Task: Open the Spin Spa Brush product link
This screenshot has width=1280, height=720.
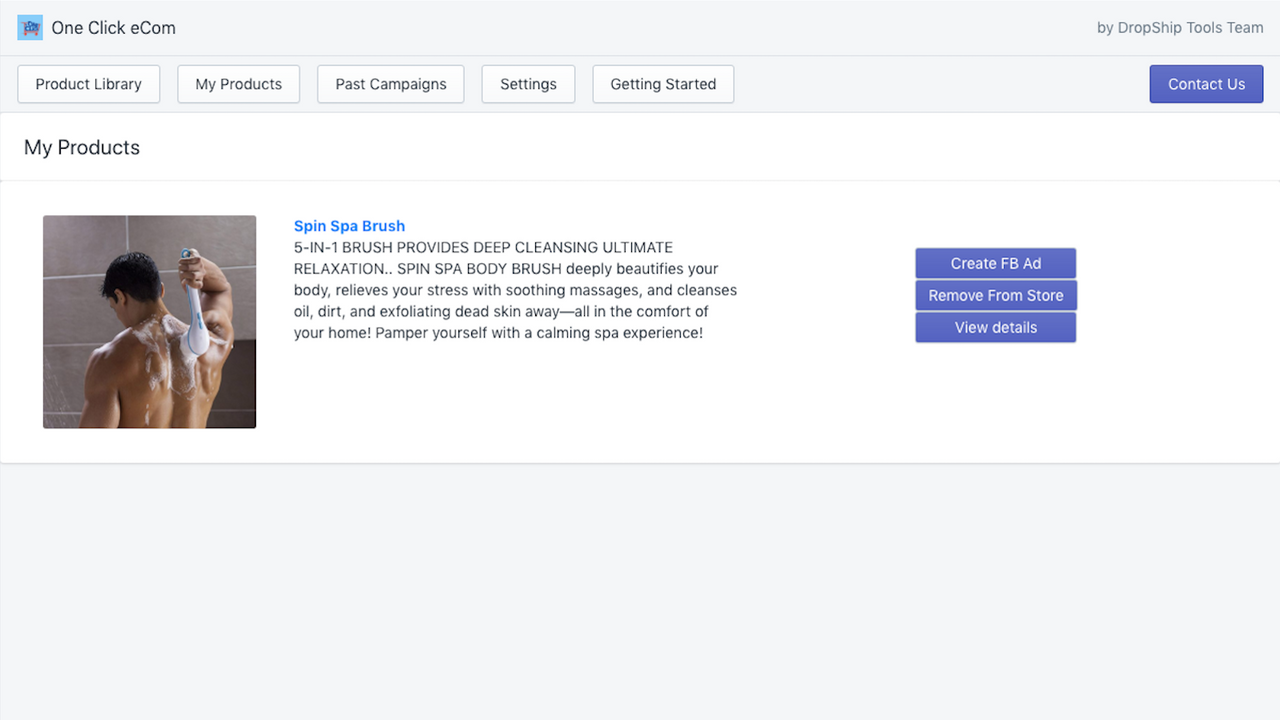Action: click(349, 226)
